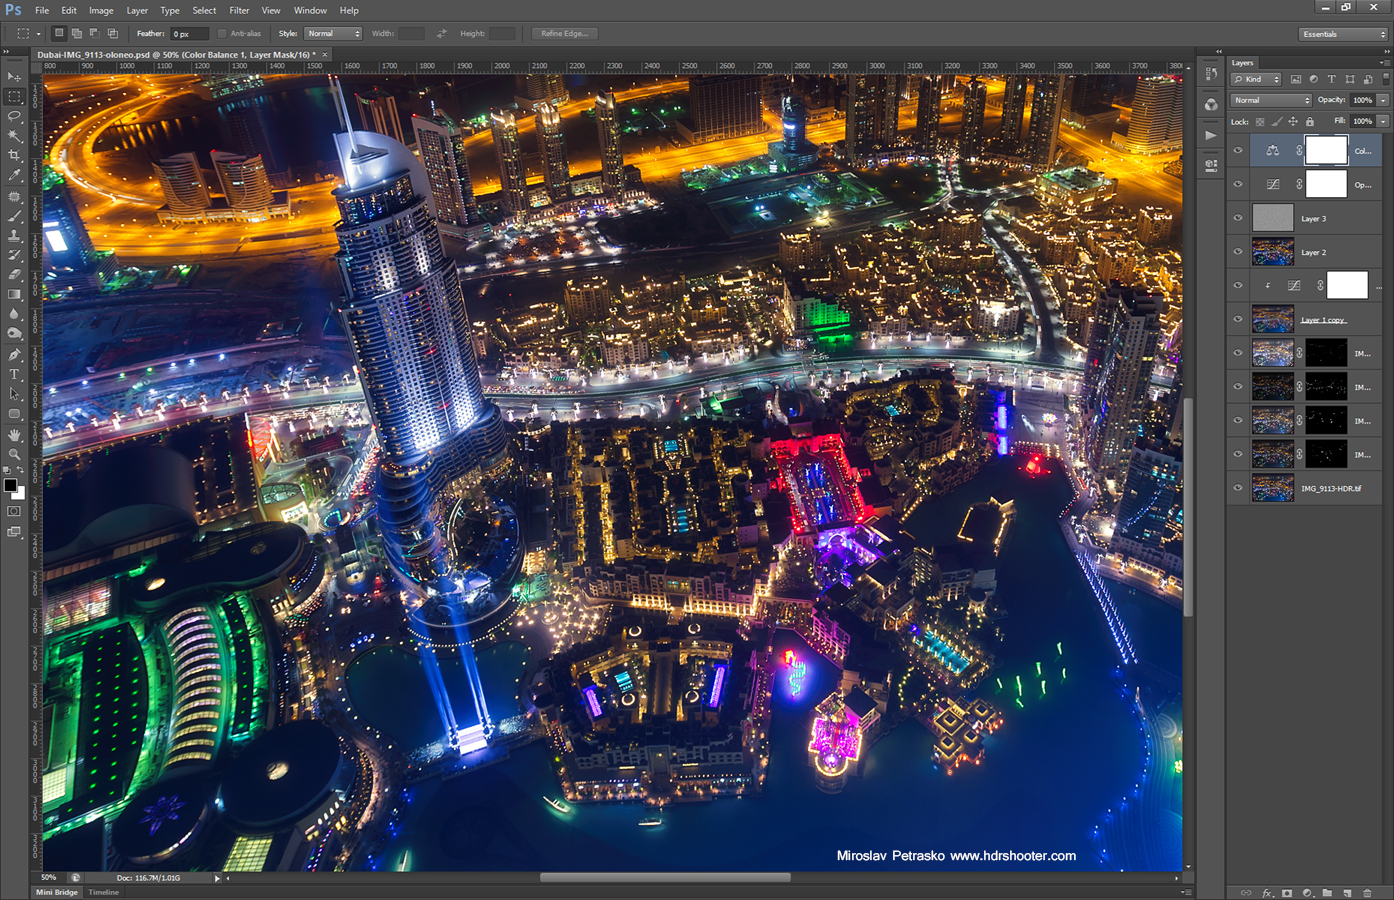Open the blend mode dropdown
This screenshot has width=1394, height=900.
(1270, 100)
